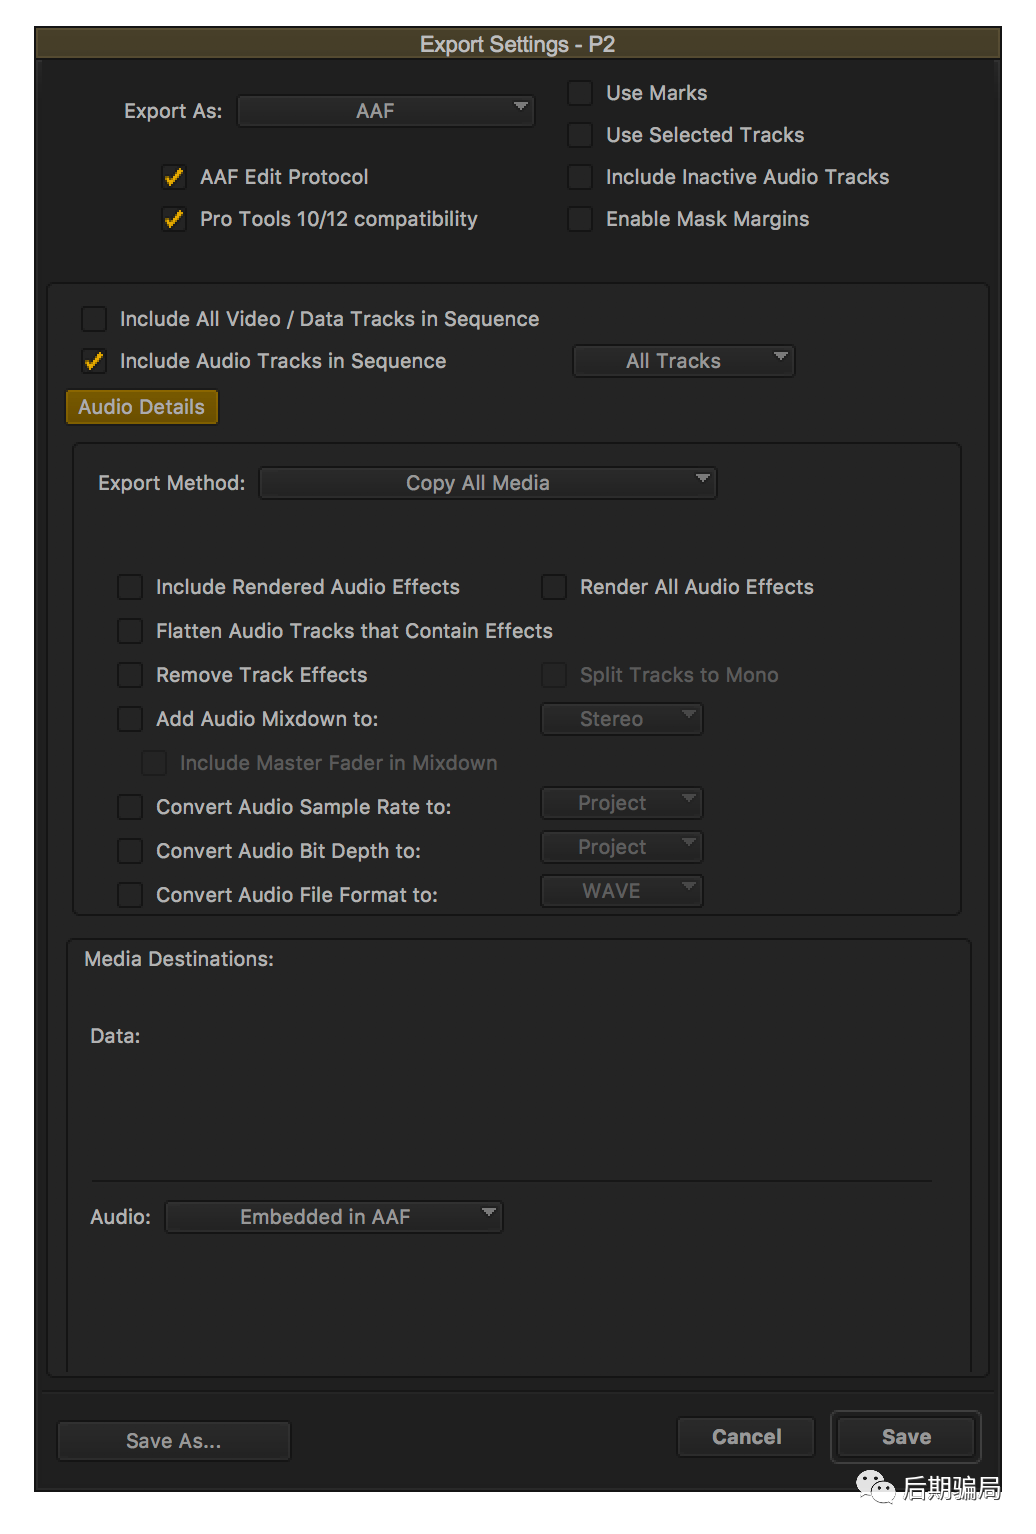This screenshot has width=1036, height=1534.
Task: Click the Save button
Action: pyautogui.click(x=906, y=1437)
